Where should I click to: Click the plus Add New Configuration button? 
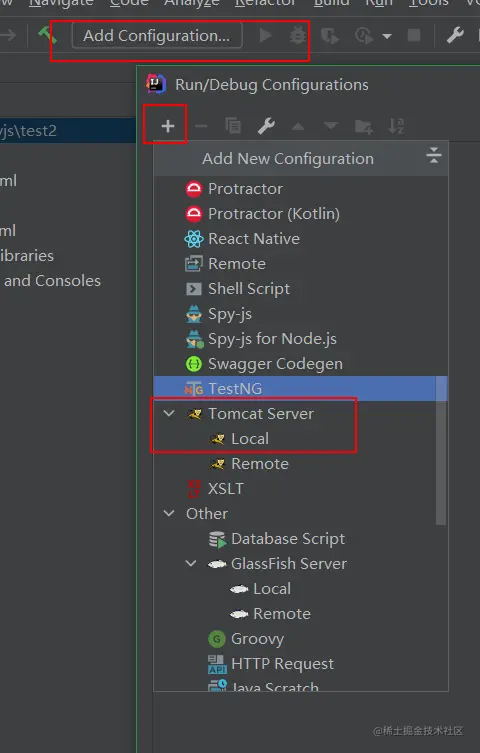[x=168, y=126]
